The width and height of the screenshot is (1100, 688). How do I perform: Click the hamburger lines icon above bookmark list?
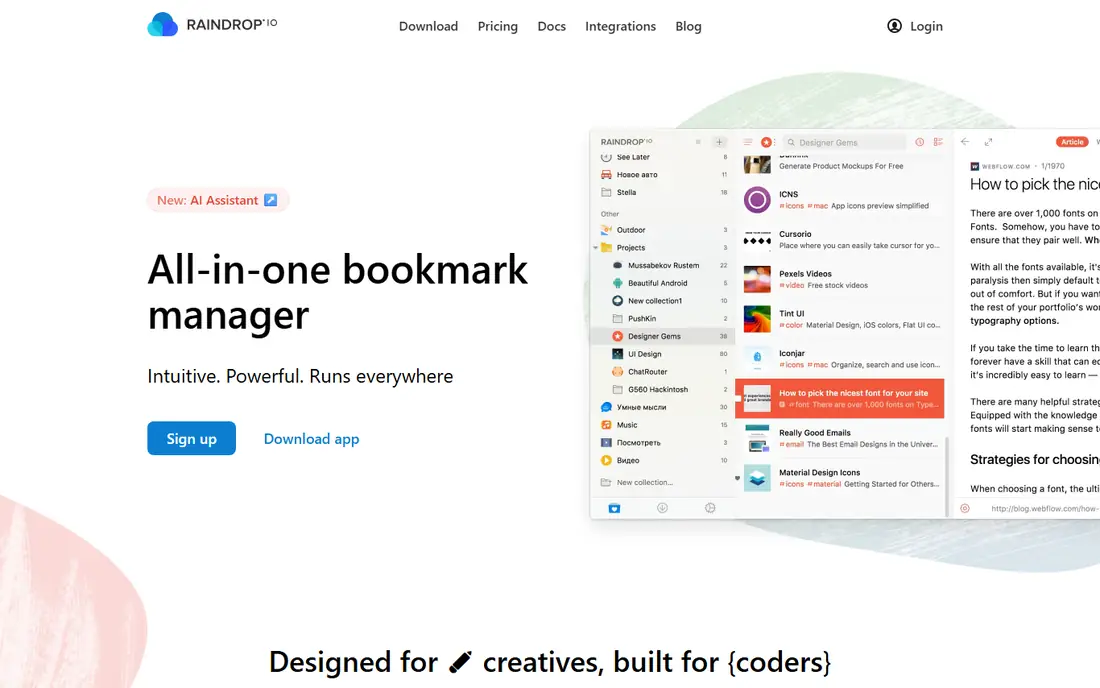pos(748,142)
